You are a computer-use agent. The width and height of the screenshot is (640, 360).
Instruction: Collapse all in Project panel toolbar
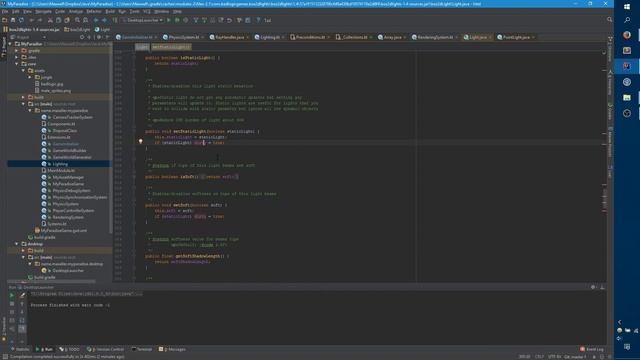tap(89, 37)
